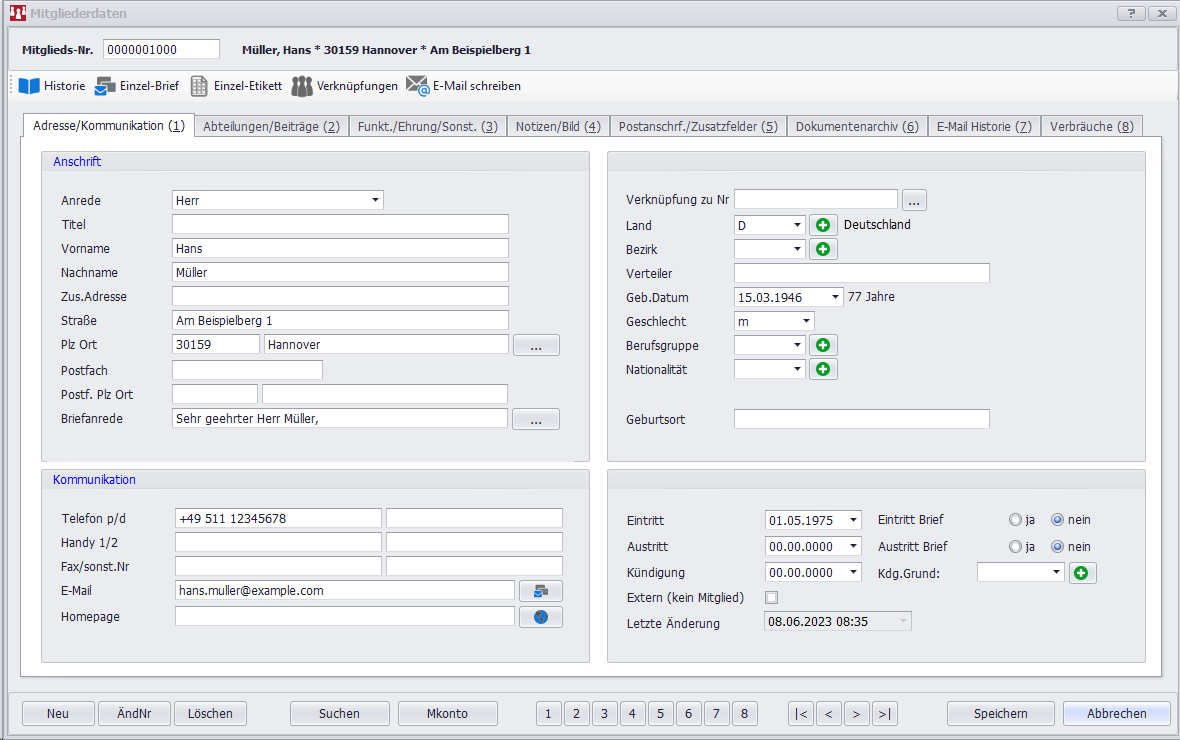Select 'ja' for Eintritt Brief
Screen dimensions: 1180x740
(x=1016, y=520)
